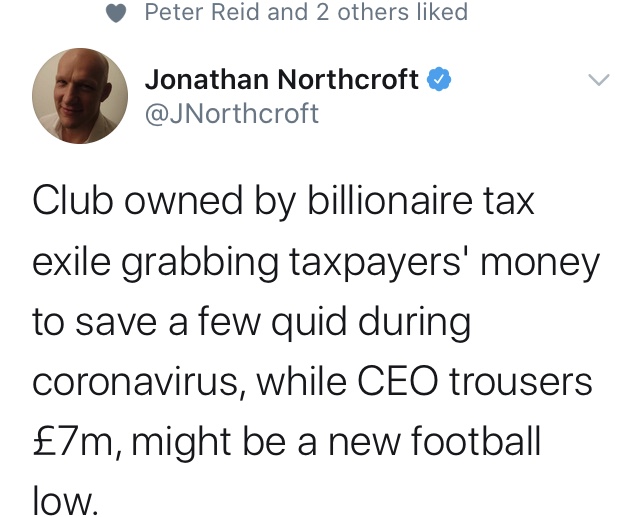Viewport: 640px width, 517px height.
Task: Click the word 'billionaire' in the tweet
Action: [x=389, y=200]
